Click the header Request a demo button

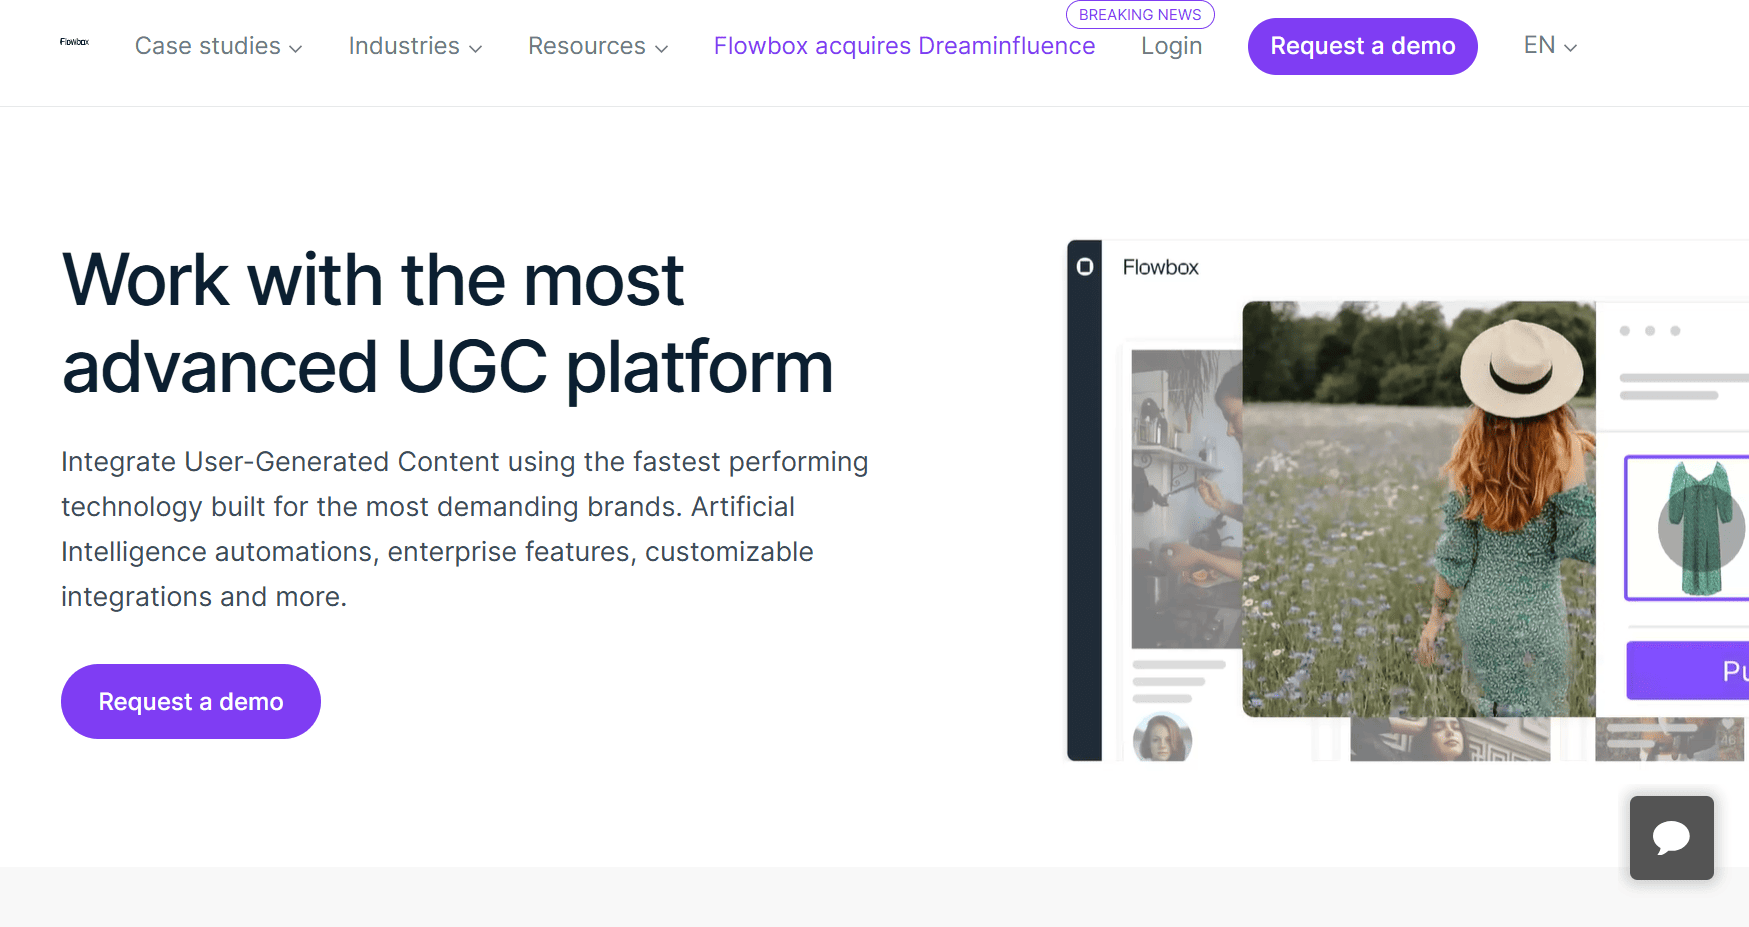[x=1362, y=46]
